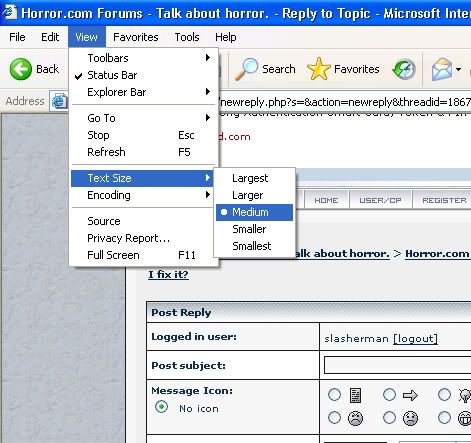Click into the Post subject field

point(397,365)
